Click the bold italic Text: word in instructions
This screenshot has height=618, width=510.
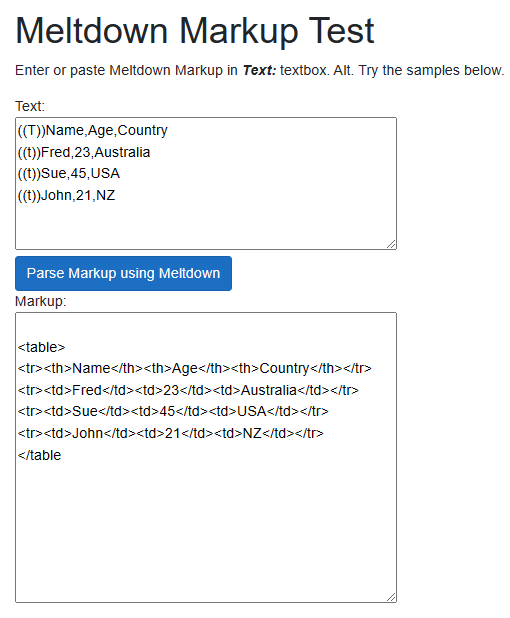259,70
